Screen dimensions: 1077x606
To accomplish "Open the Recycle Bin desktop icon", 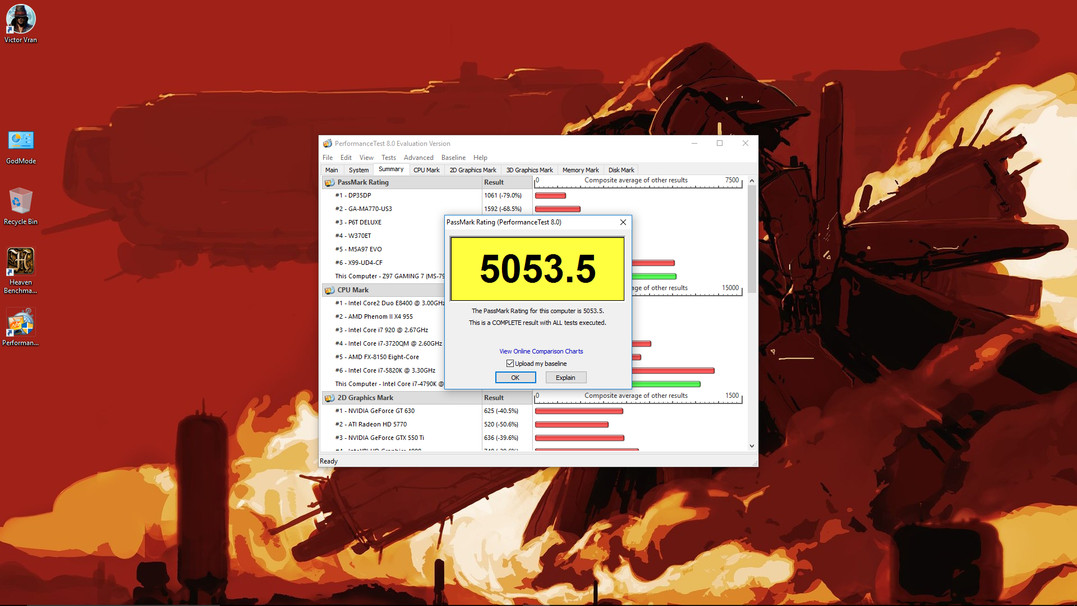I will click(21, 206).
